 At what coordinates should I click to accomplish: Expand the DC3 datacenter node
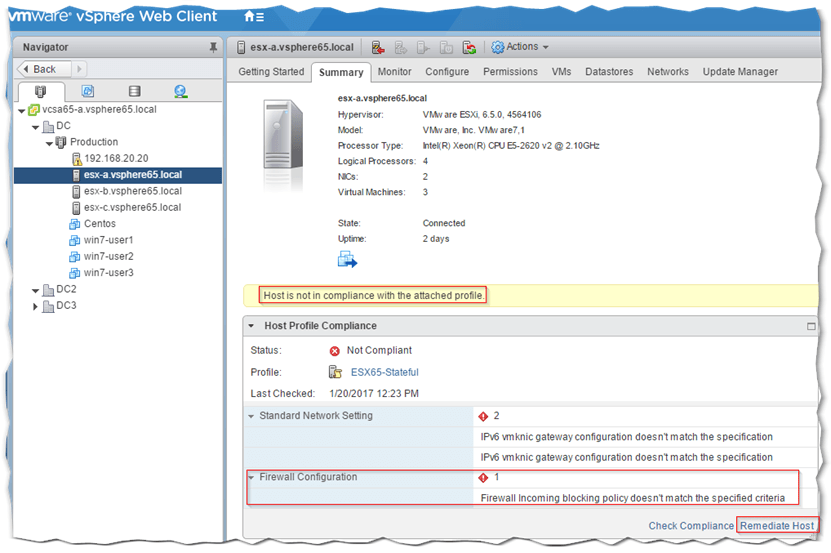[x=35, y=306]
